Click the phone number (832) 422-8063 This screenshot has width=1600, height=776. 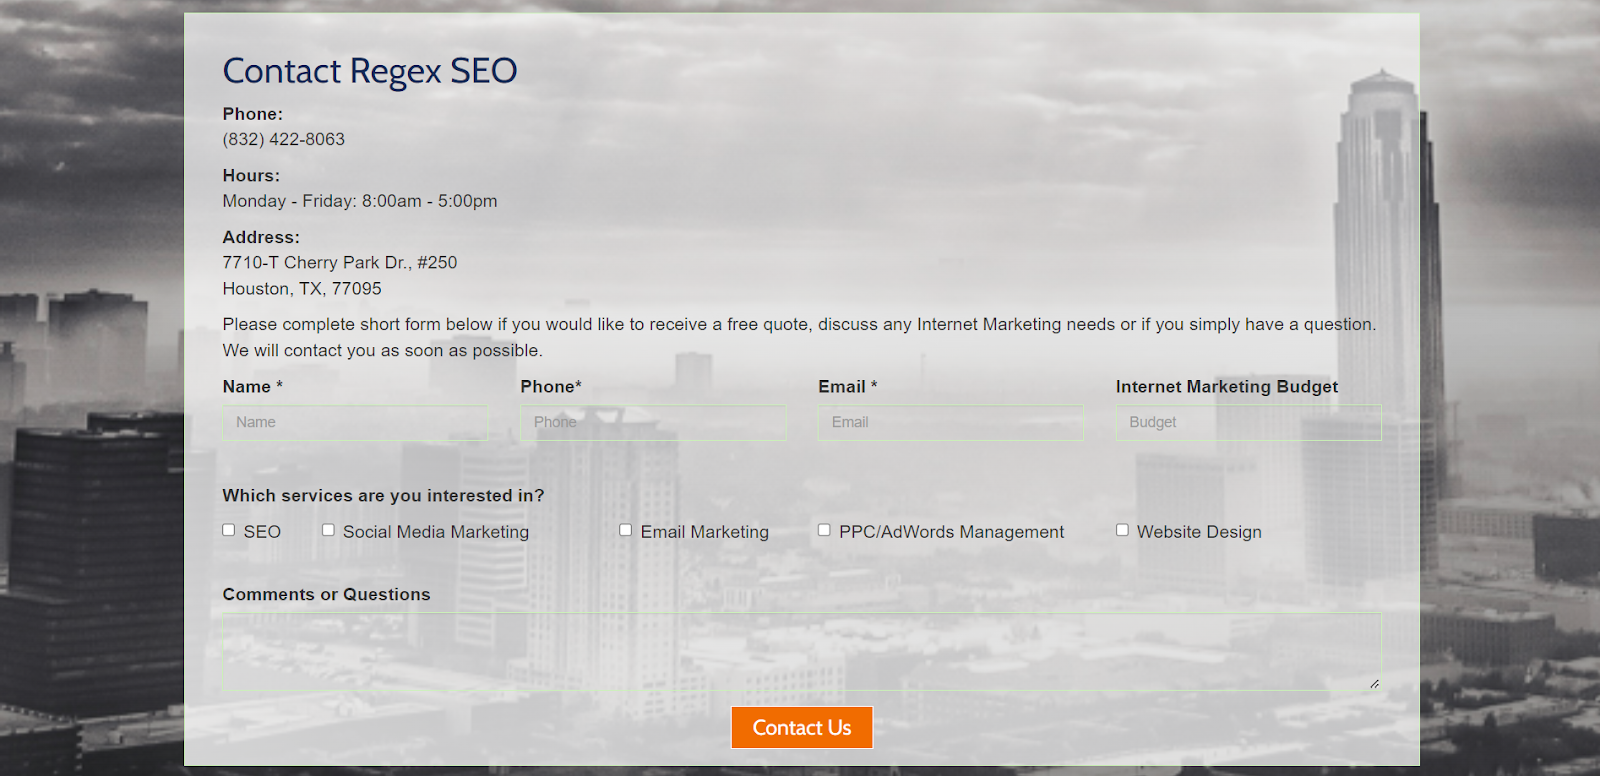284,140
